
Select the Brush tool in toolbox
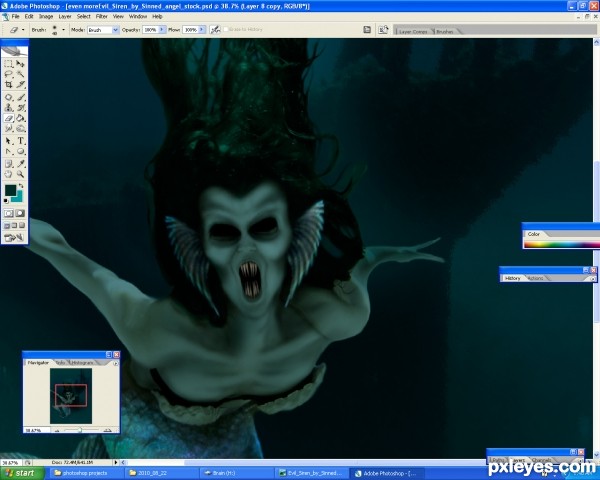(20, 97)
